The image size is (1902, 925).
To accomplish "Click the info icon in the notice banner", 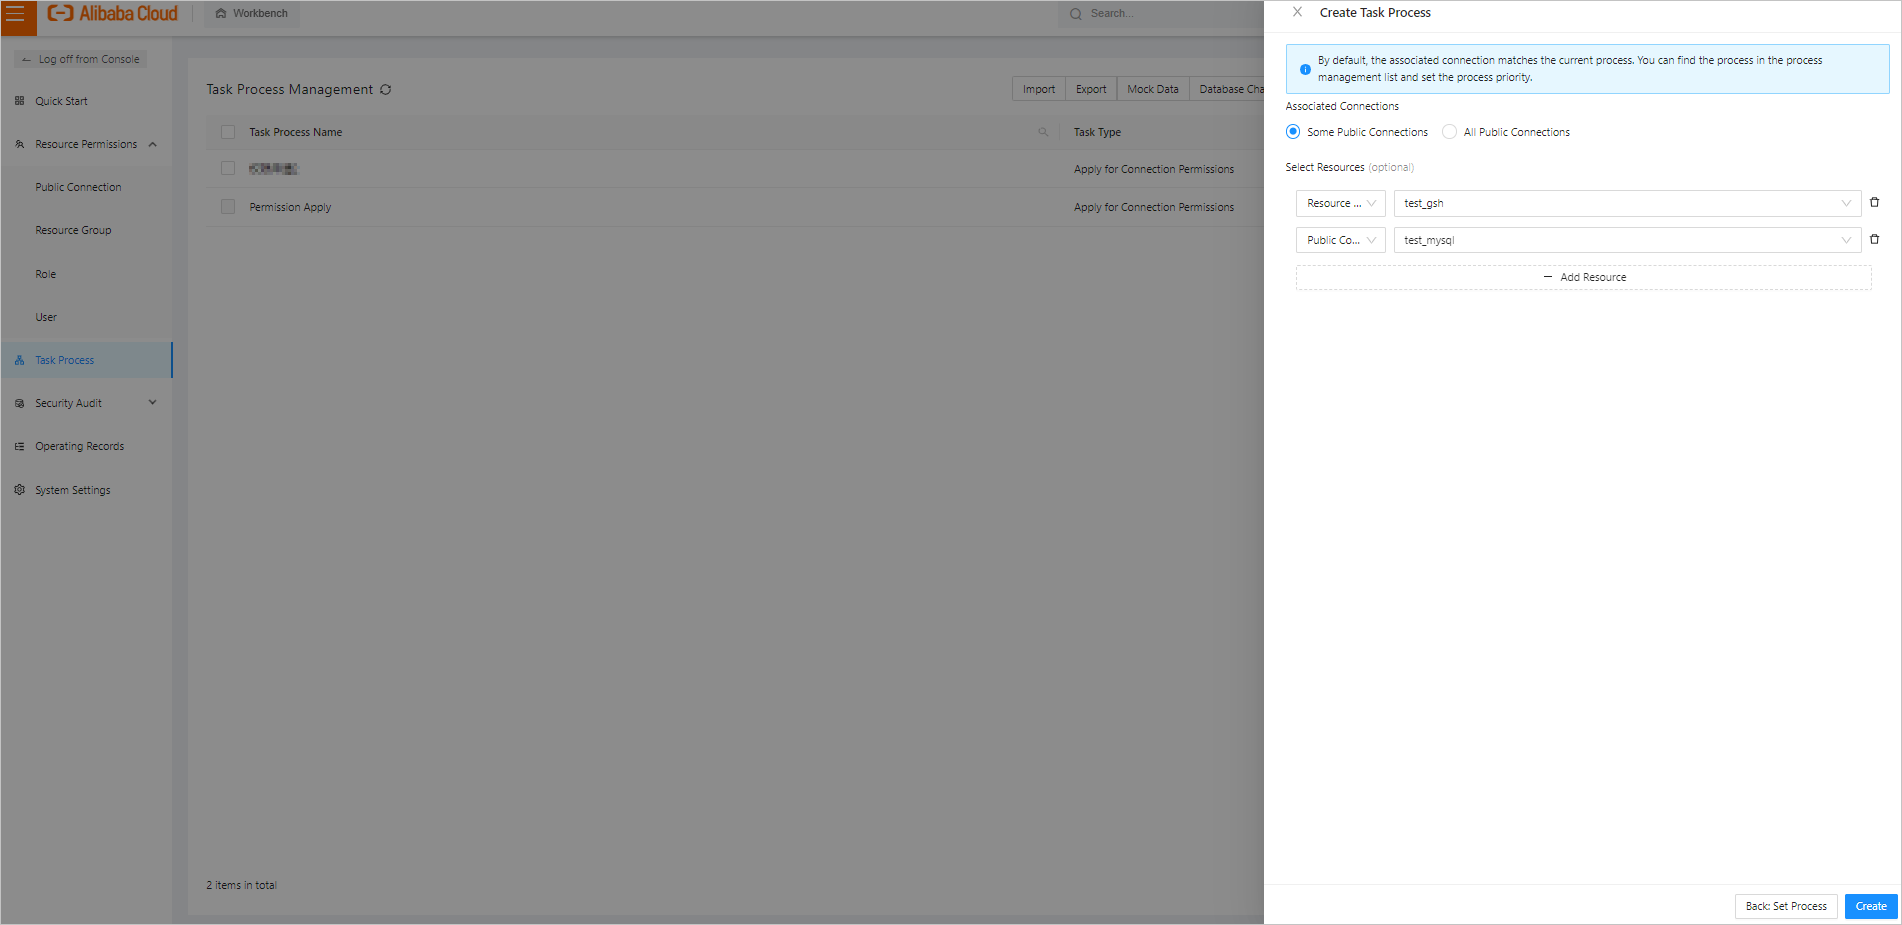I will [1305, 69].
